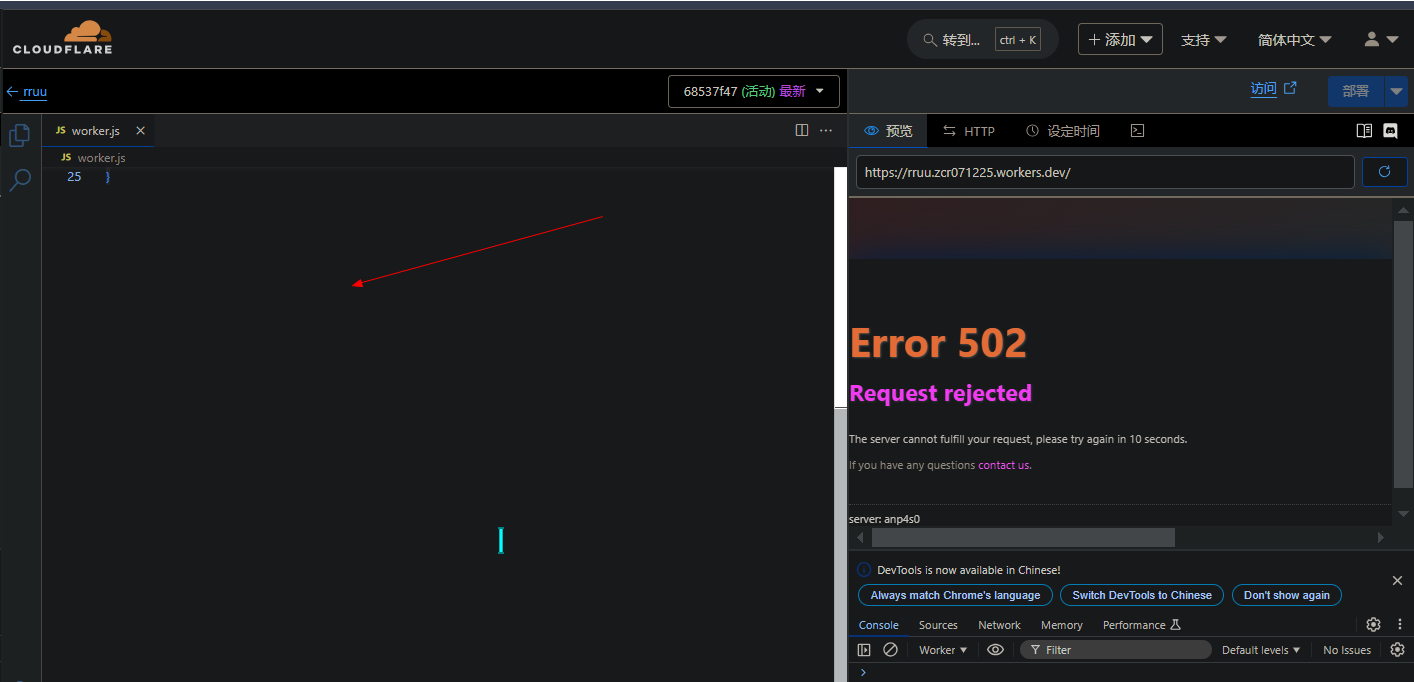Open the Search icon in editor sidebar

coord(20,180)
